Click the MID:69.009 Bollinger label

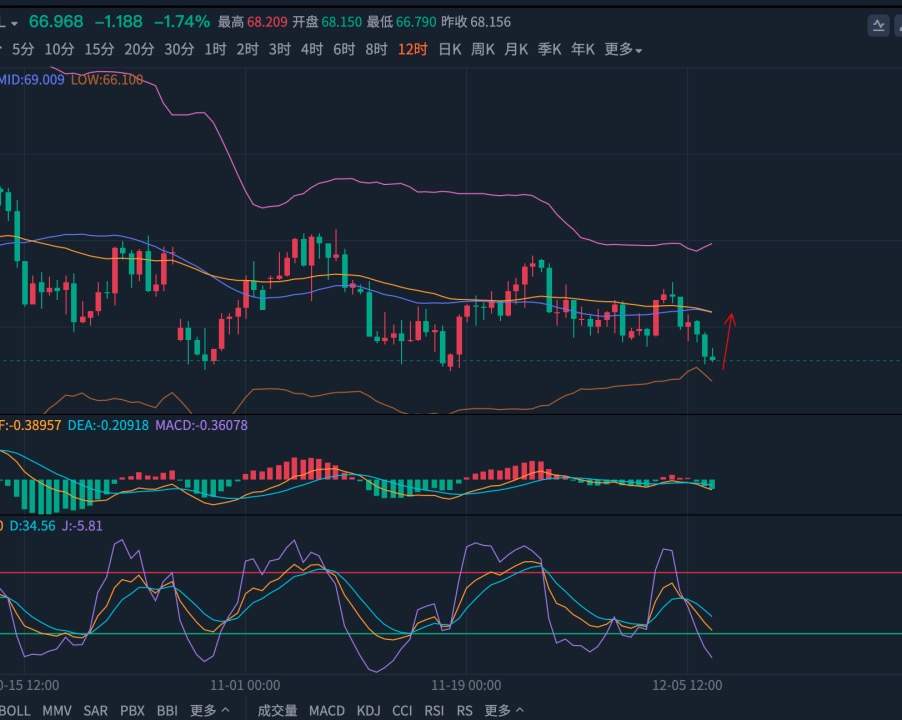pyautogui.click(x=32, y=79)
